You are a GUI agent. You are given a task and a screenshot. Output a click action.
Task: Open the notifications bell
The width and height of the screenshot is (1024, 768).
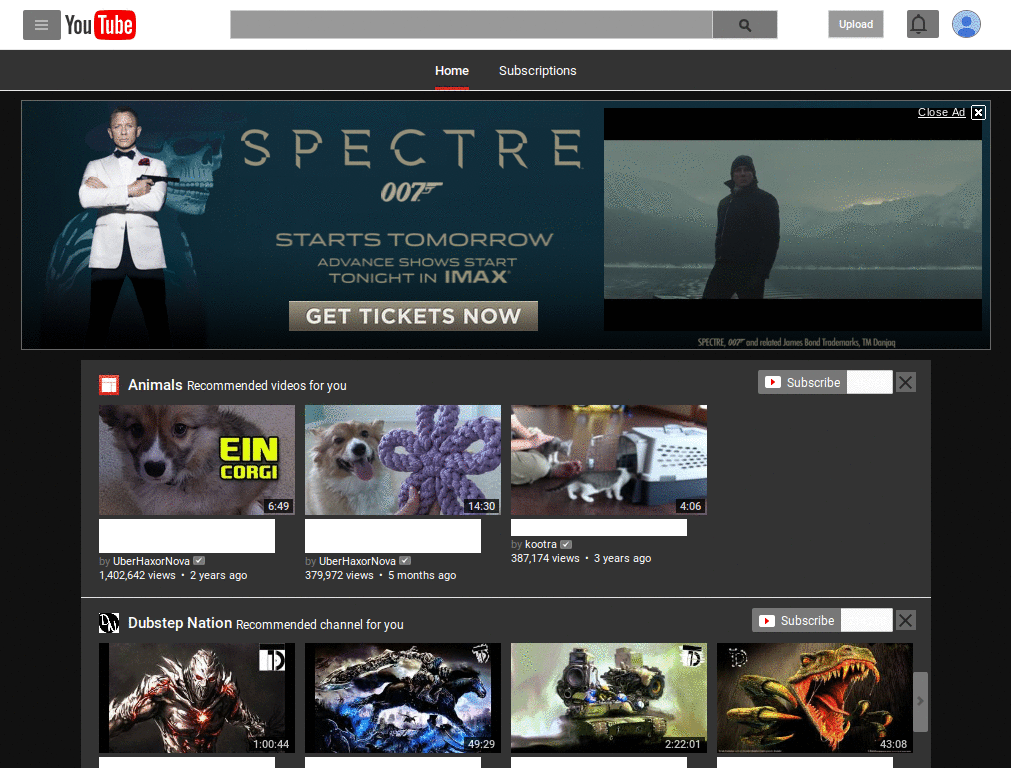[922, 24]
